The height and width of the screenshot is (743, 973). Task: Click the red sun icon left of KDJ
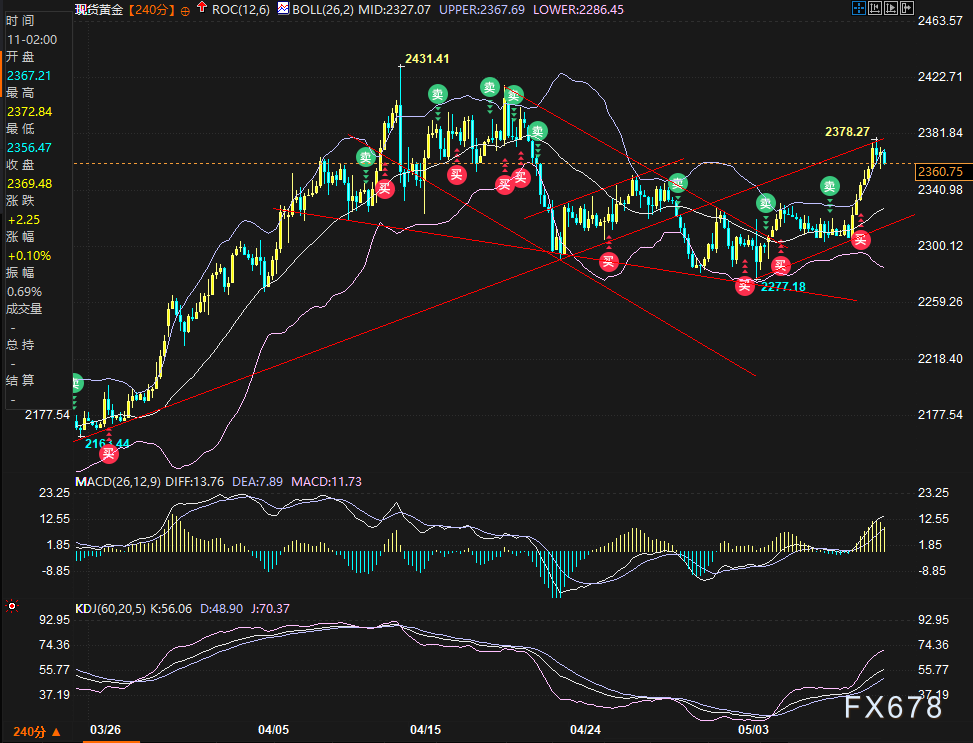[x=11, y=606]
